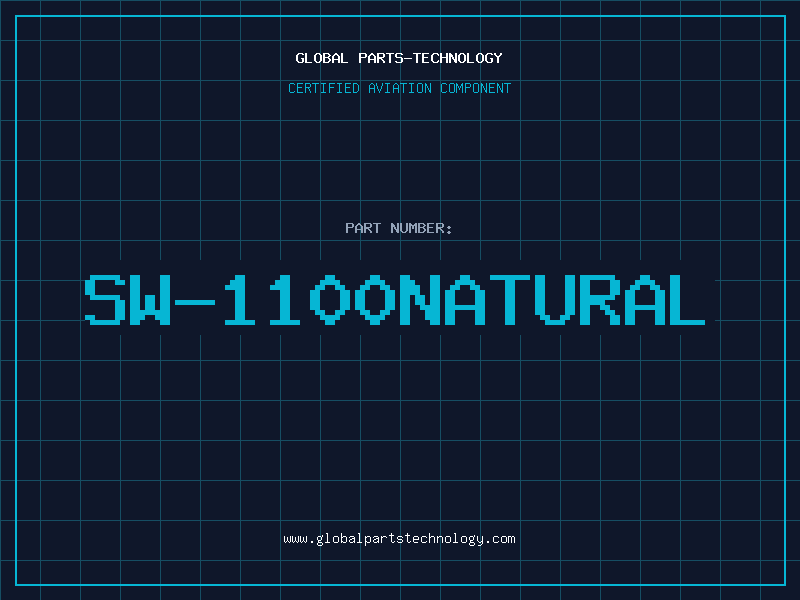Click the "GLOBAL PARTS-TECHNOLOGY" heading
Image resolution: width=800 pixels, height=600 pixels.
coord(399,58)
